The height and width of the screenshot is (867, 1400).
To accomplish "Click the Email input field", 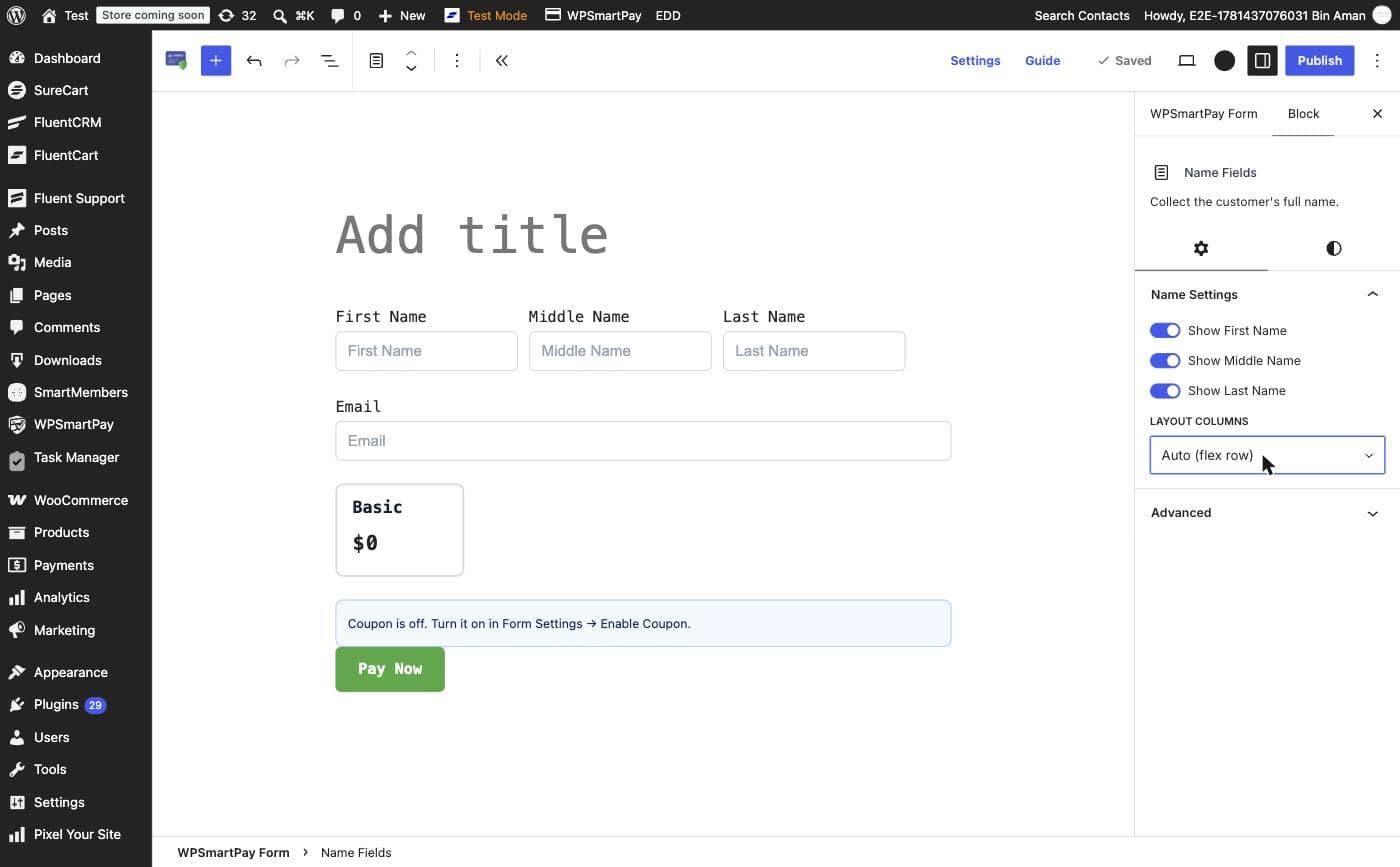I will [643, 441].
